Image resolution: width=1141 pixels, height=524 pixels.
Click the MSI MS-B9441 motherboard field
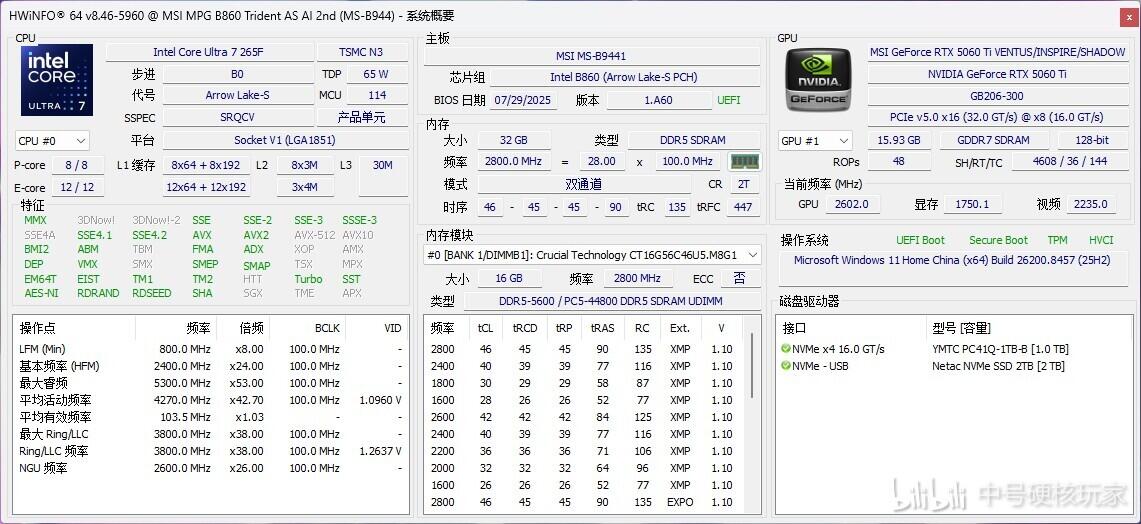[x=591, y=56]
